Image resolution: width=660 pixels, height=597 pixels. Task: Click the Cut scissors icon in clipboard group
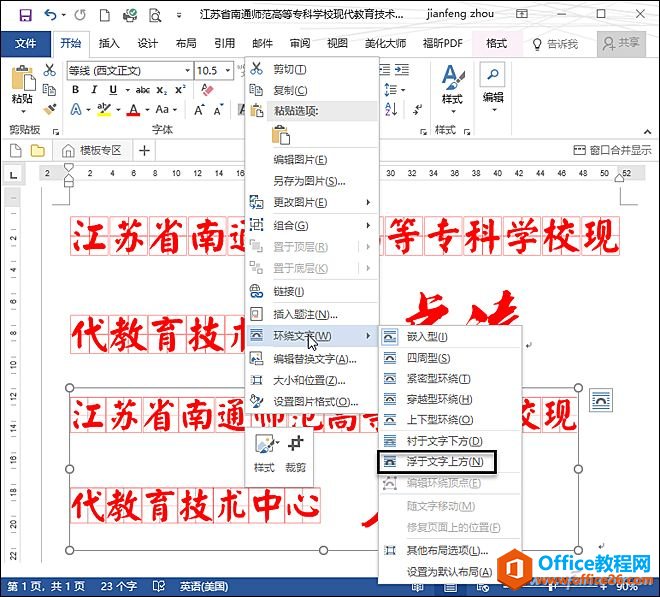[49, 70]
